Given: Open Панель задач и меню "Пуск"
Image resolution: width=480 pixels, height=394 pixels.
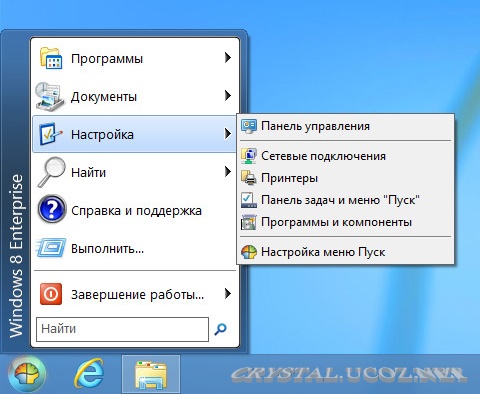Looking at the screenshot, I should pyautogui.click(x=345, y=200).
